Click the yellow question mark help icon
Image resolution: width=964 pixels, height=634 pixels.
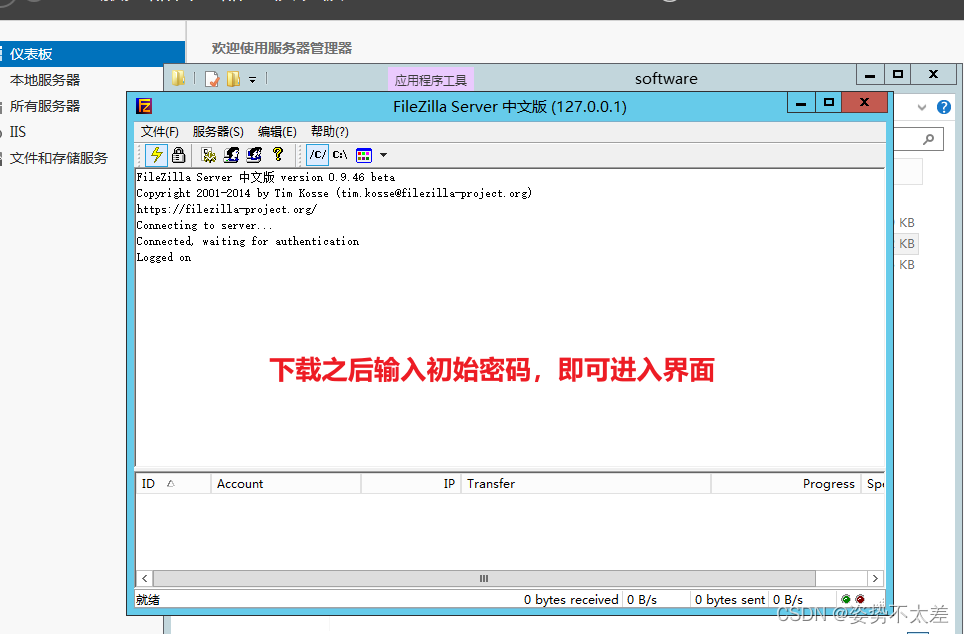tap(278, 154)
